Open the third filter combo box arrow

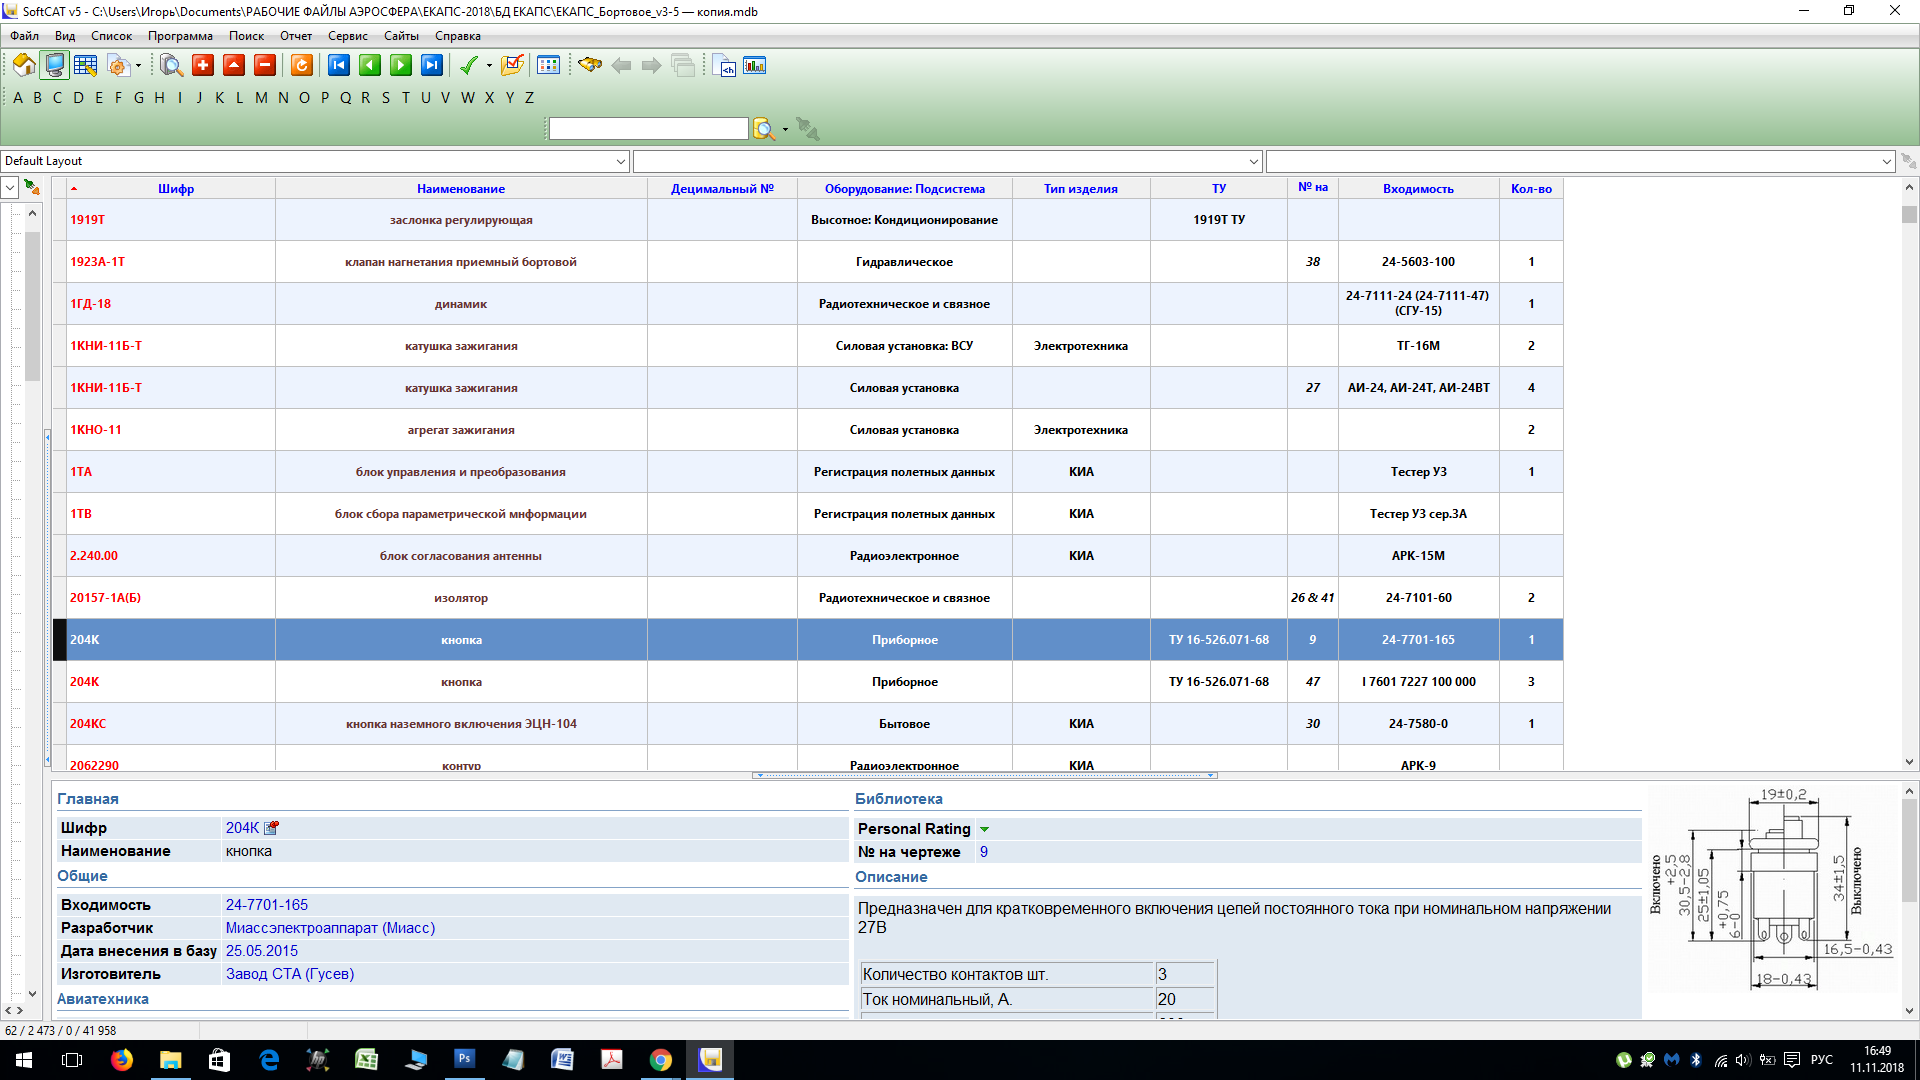(x=1887, y=161)
